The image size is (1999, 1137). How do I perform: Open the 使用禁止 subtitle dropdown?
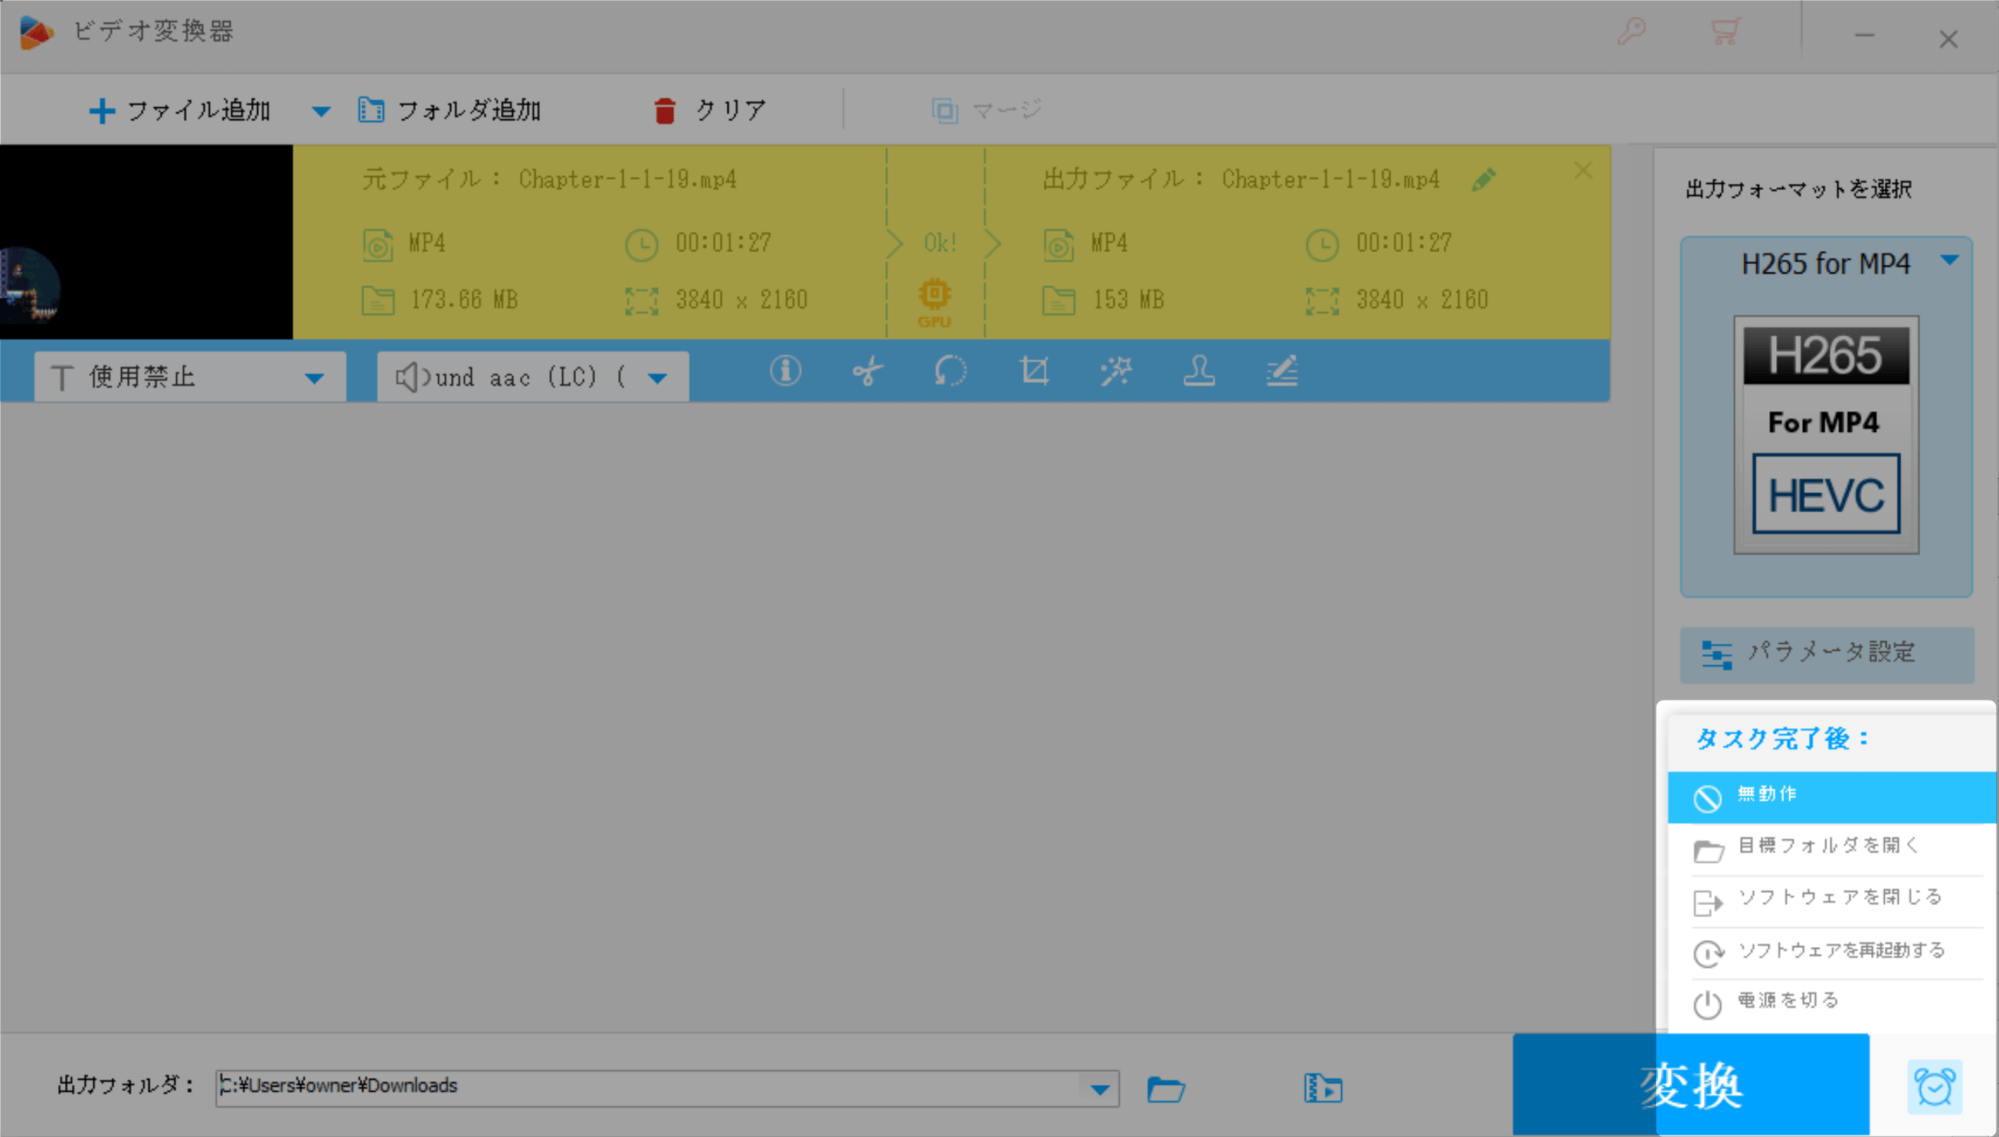[x=190, y=377]
